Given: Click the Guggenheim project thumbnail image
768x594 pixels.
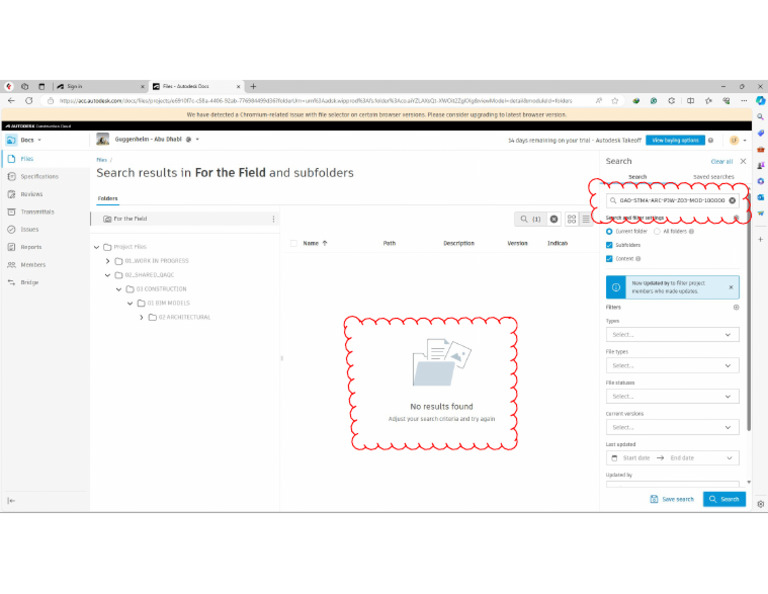Looking at the screenshot, I should pyautogui.click(x=102, y=139).
